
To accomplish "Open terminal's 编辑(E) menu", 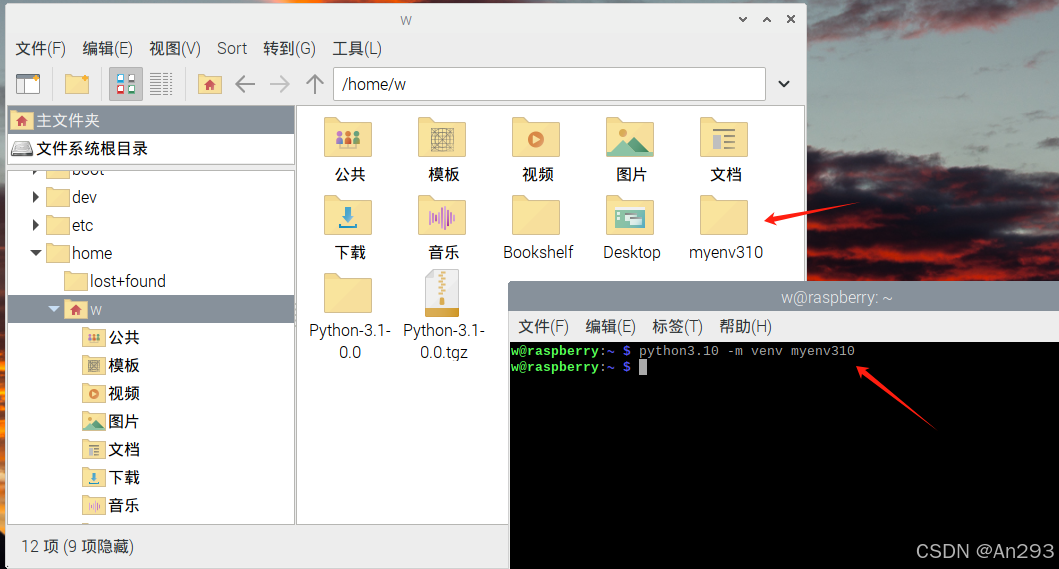I will coord(610,327).
